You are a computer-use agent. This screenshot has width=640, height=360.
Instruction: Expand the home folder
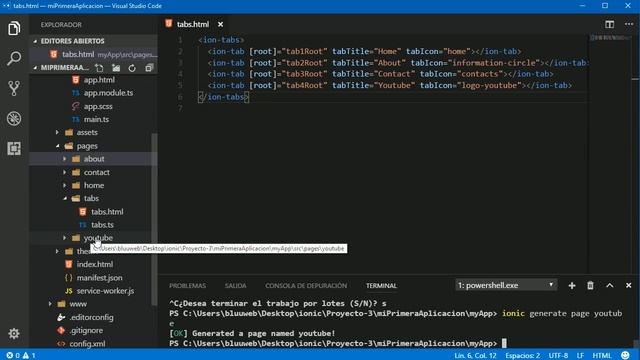pos(64,185)
